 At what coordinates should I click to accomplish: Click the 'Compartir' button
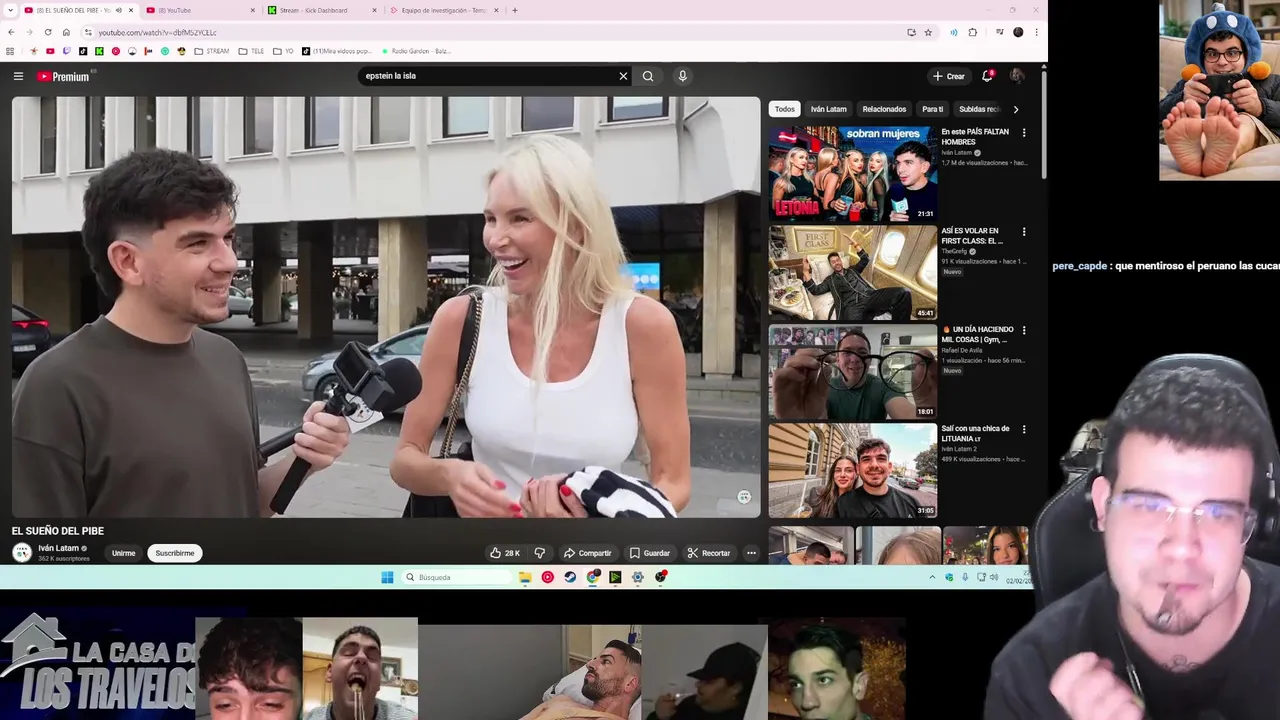tap(587, 553)
